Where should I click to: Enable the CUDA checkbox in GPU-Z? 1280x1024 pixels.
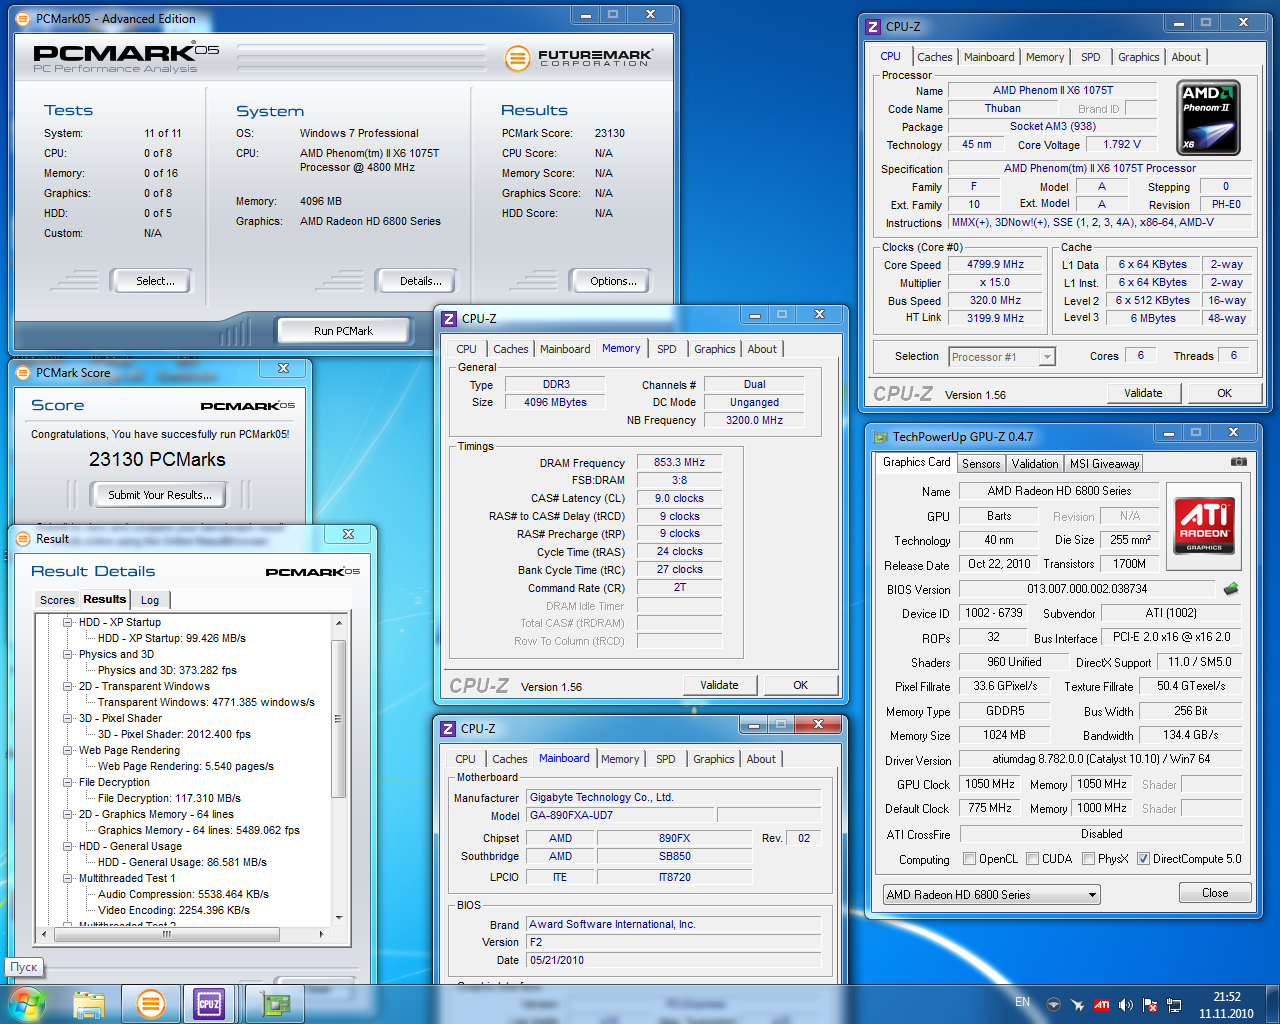coord(1032,859)
